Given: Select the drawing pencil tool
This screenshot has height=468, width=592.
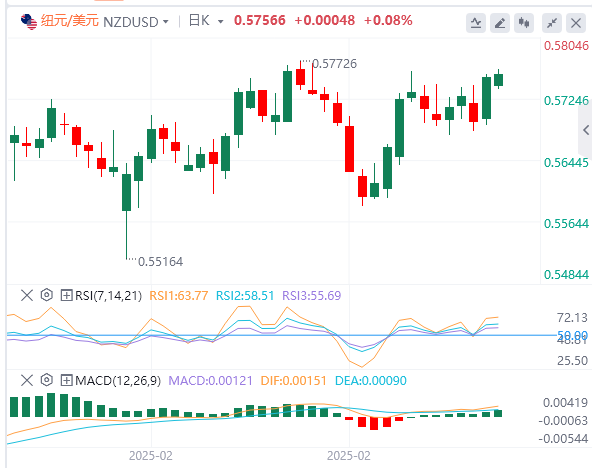Looking at the screenshot, I should coord(500,23).
